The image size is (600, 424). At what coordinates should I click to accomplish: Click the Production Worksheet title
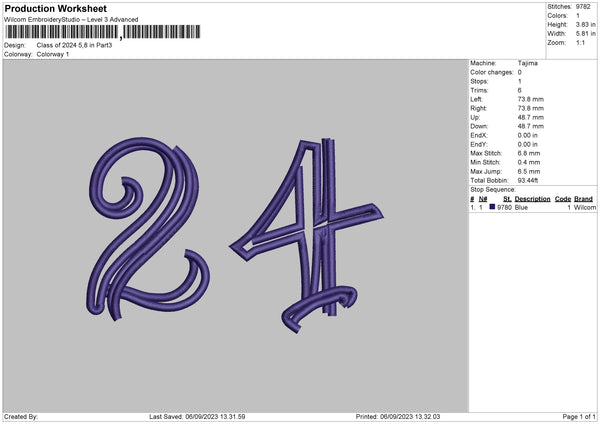point(55,9)
